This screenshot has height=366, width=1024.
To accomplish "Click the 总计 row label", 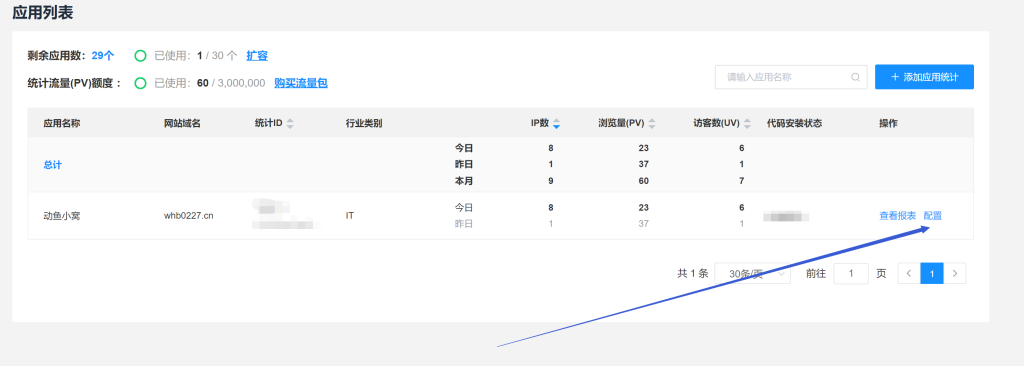I will 53,165.
